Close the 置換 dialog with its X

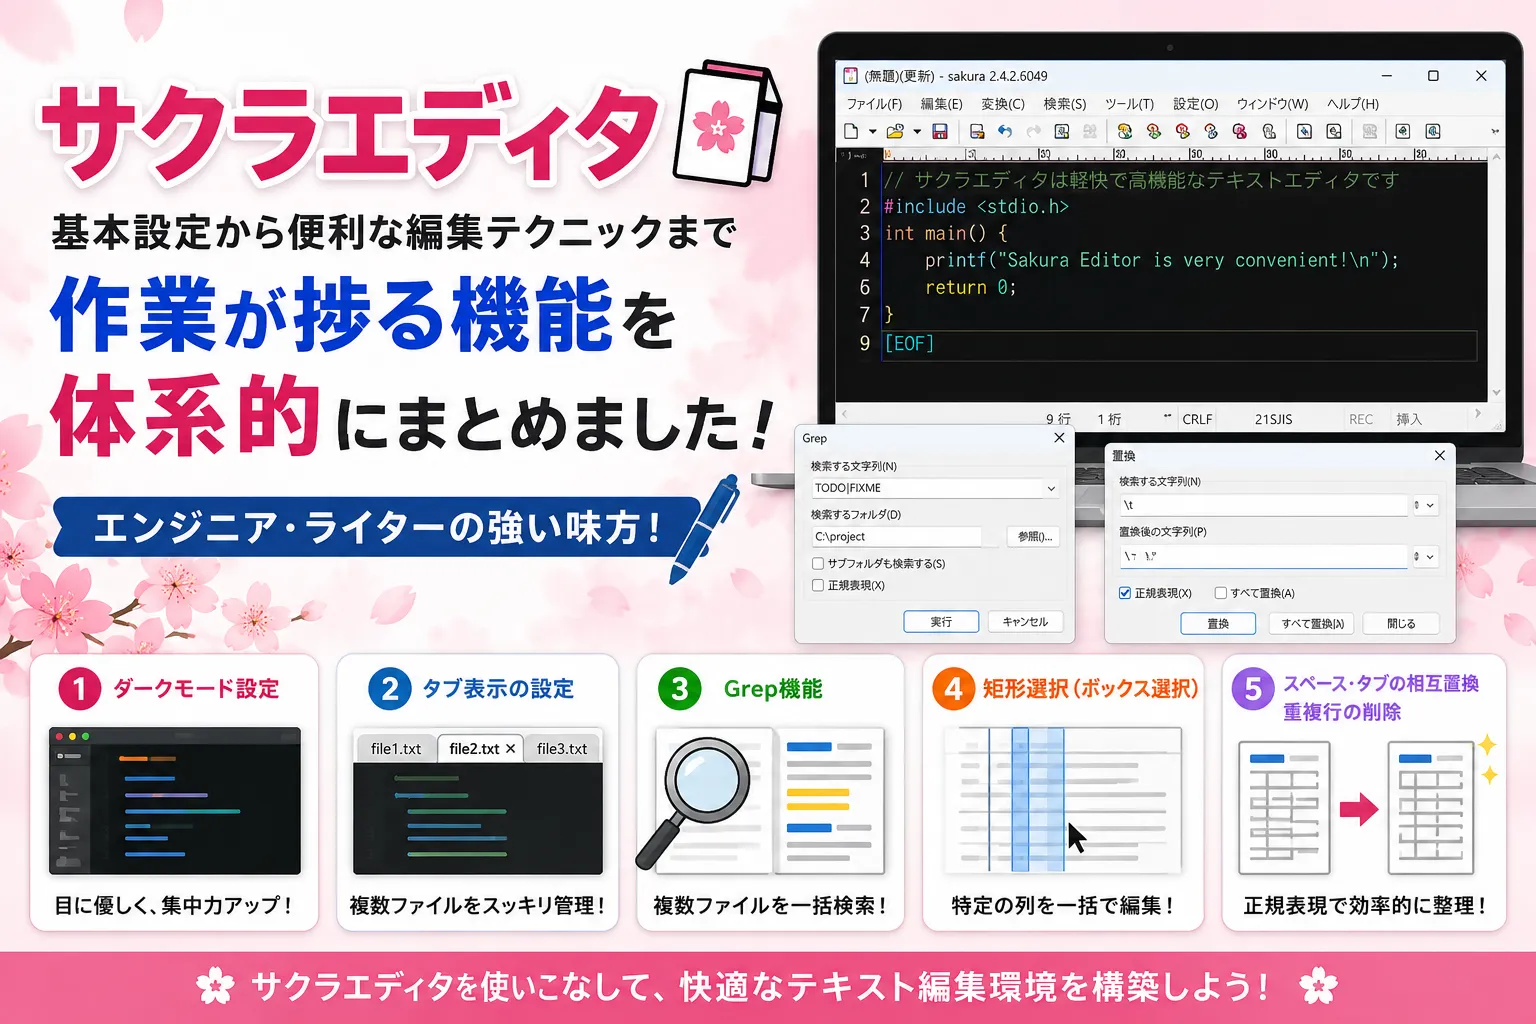pyautogui.click(x=1439, y=455)
